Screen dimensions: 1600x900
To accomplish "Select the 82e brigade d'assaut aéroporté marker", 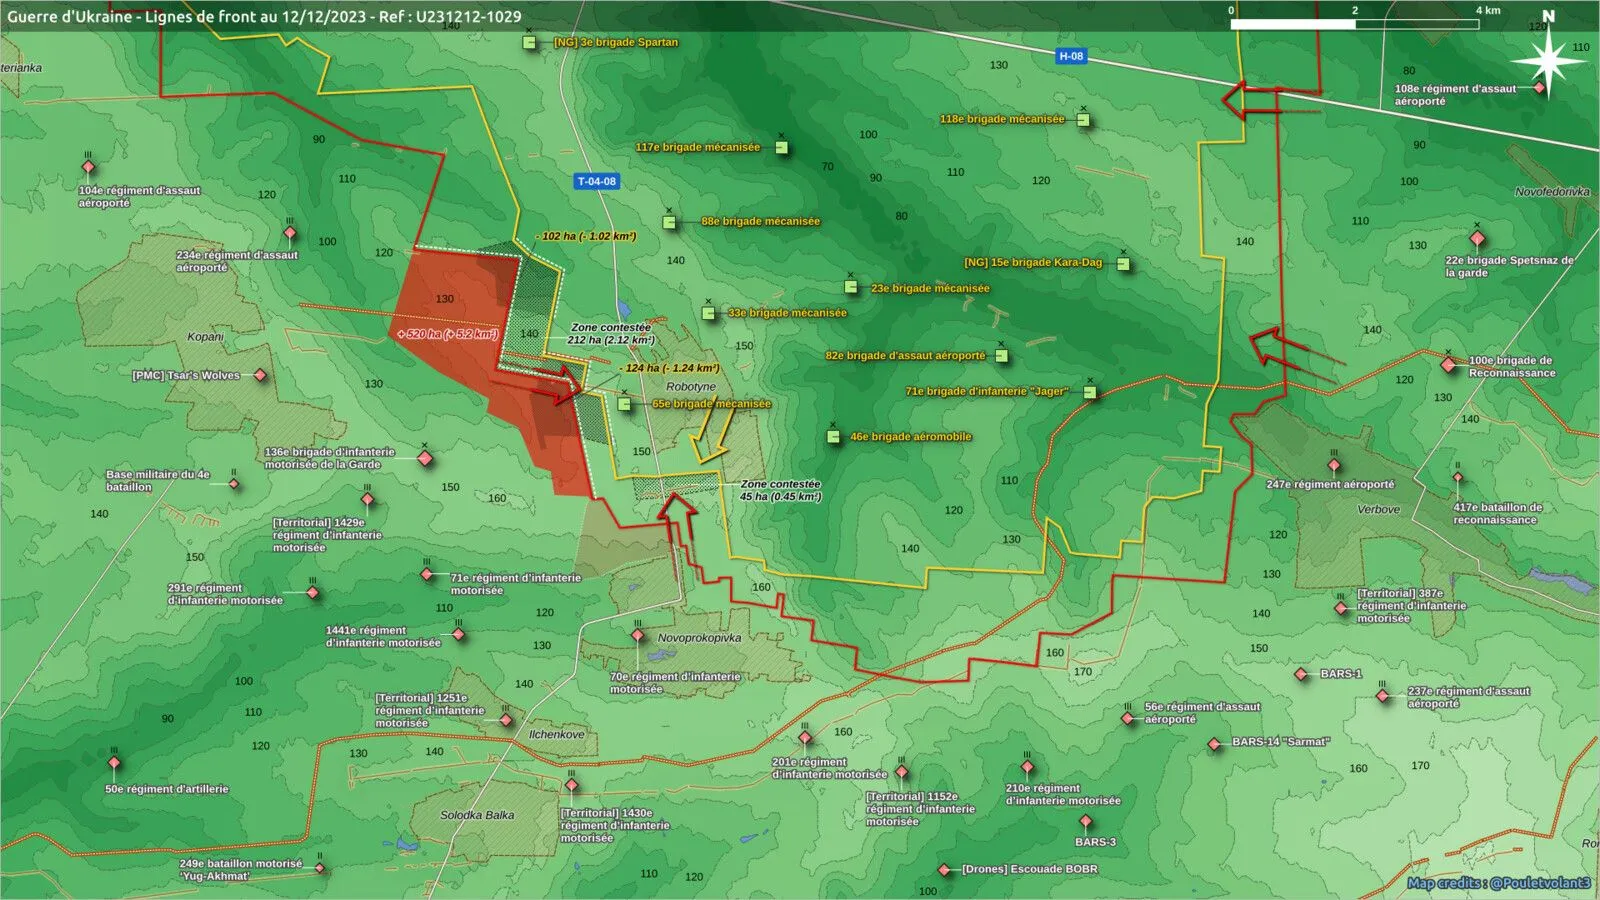I will pos(1002,355).
